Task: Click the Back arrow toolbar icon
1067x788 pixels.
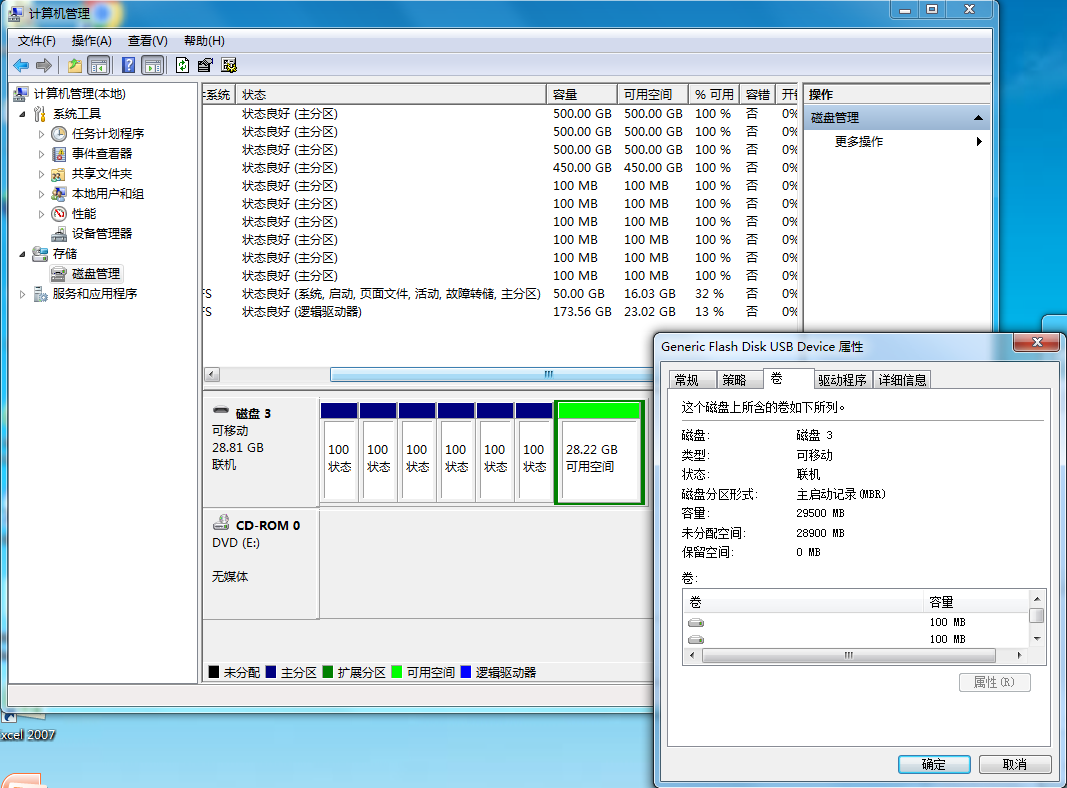Action: coord(21,65)
